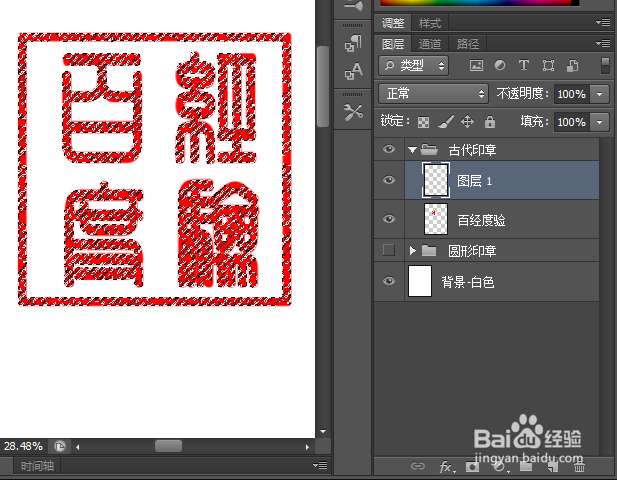The height and width of the screenshot is (480, 617).
Task: Open the Character Styles panel icon
Action: tap(353, 71)
